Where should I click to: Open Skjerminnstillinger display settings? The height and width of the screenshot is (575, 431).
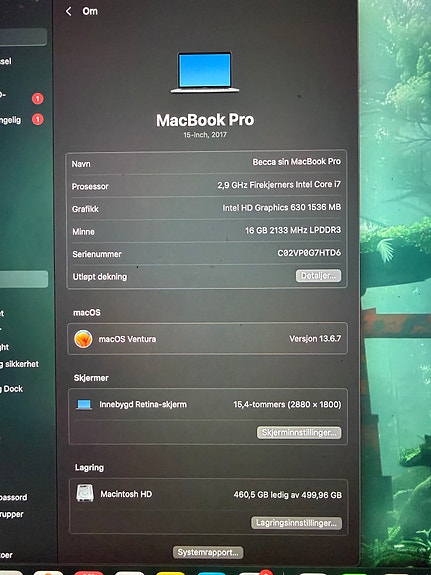point(299,432)
